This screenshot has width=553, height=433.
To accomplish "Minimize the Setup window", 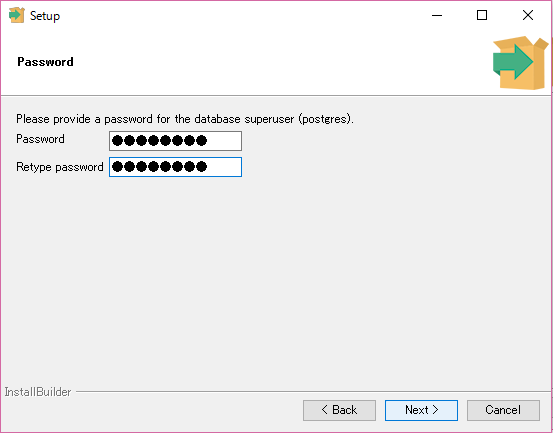I will [x=437, y=15].
